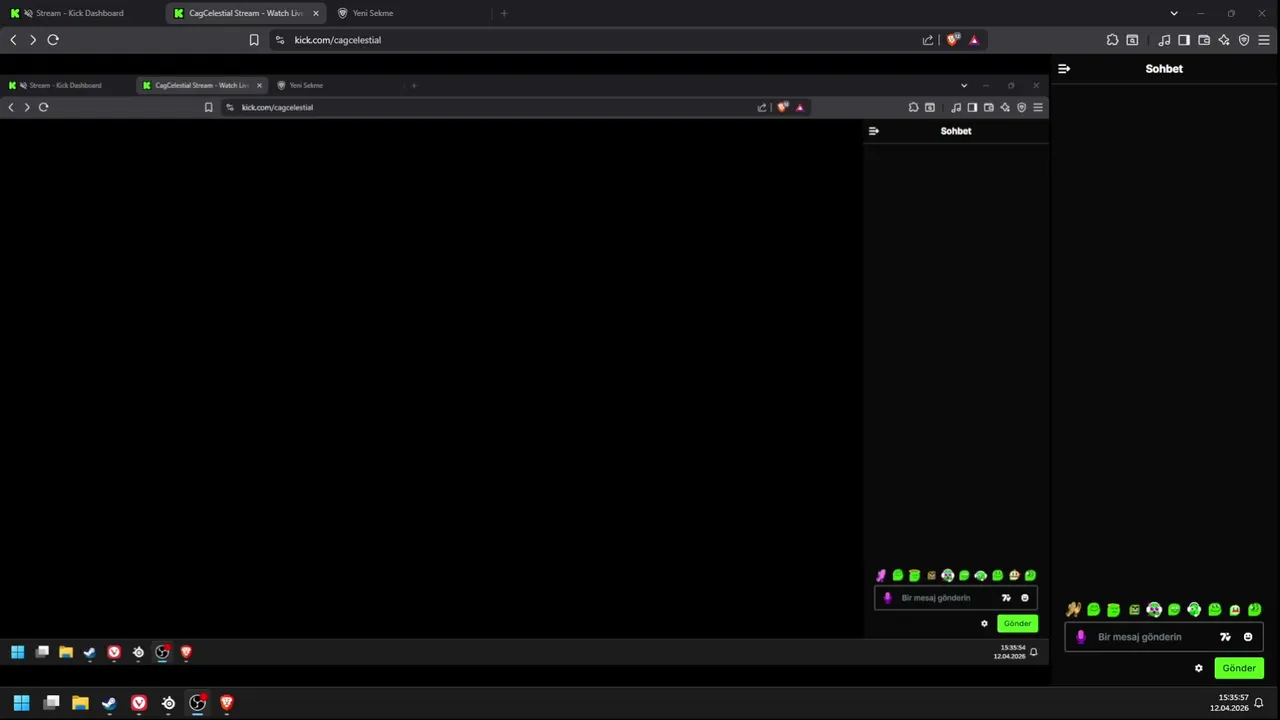Bookmark this page via the bookmark icon
The width and height of the screenshot is (1280, 720).
point(254,40)
